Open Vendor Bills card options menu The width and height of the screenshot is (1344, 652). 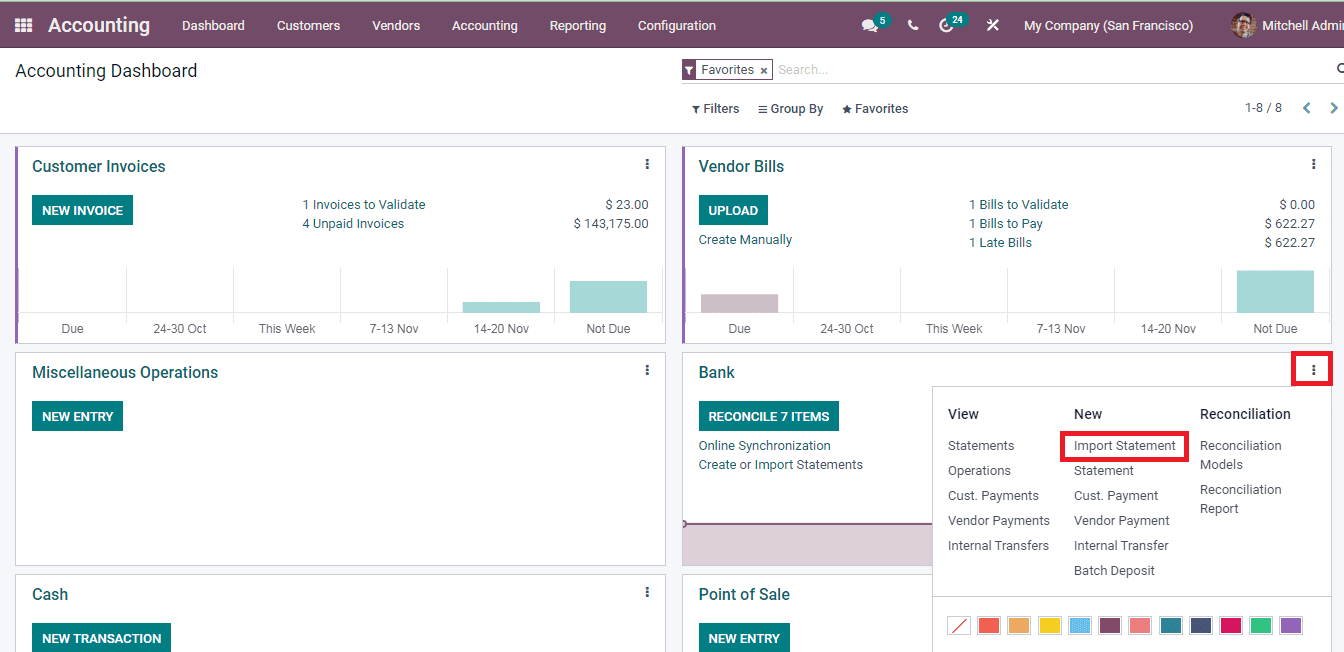click(x=1313, y=163)
